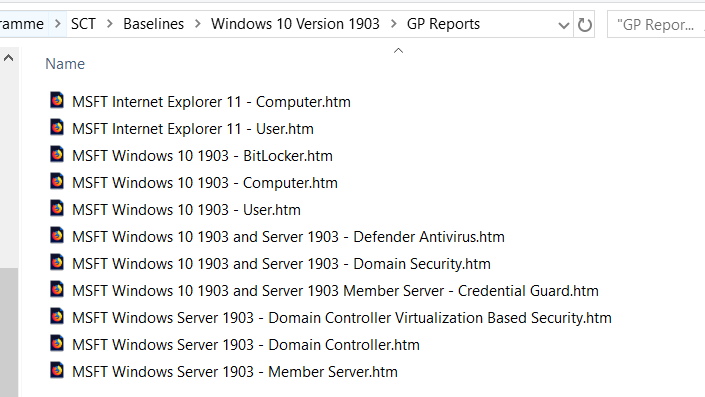Click the search GP Reports input box
The image size is (705, 397).
[656, 25]
